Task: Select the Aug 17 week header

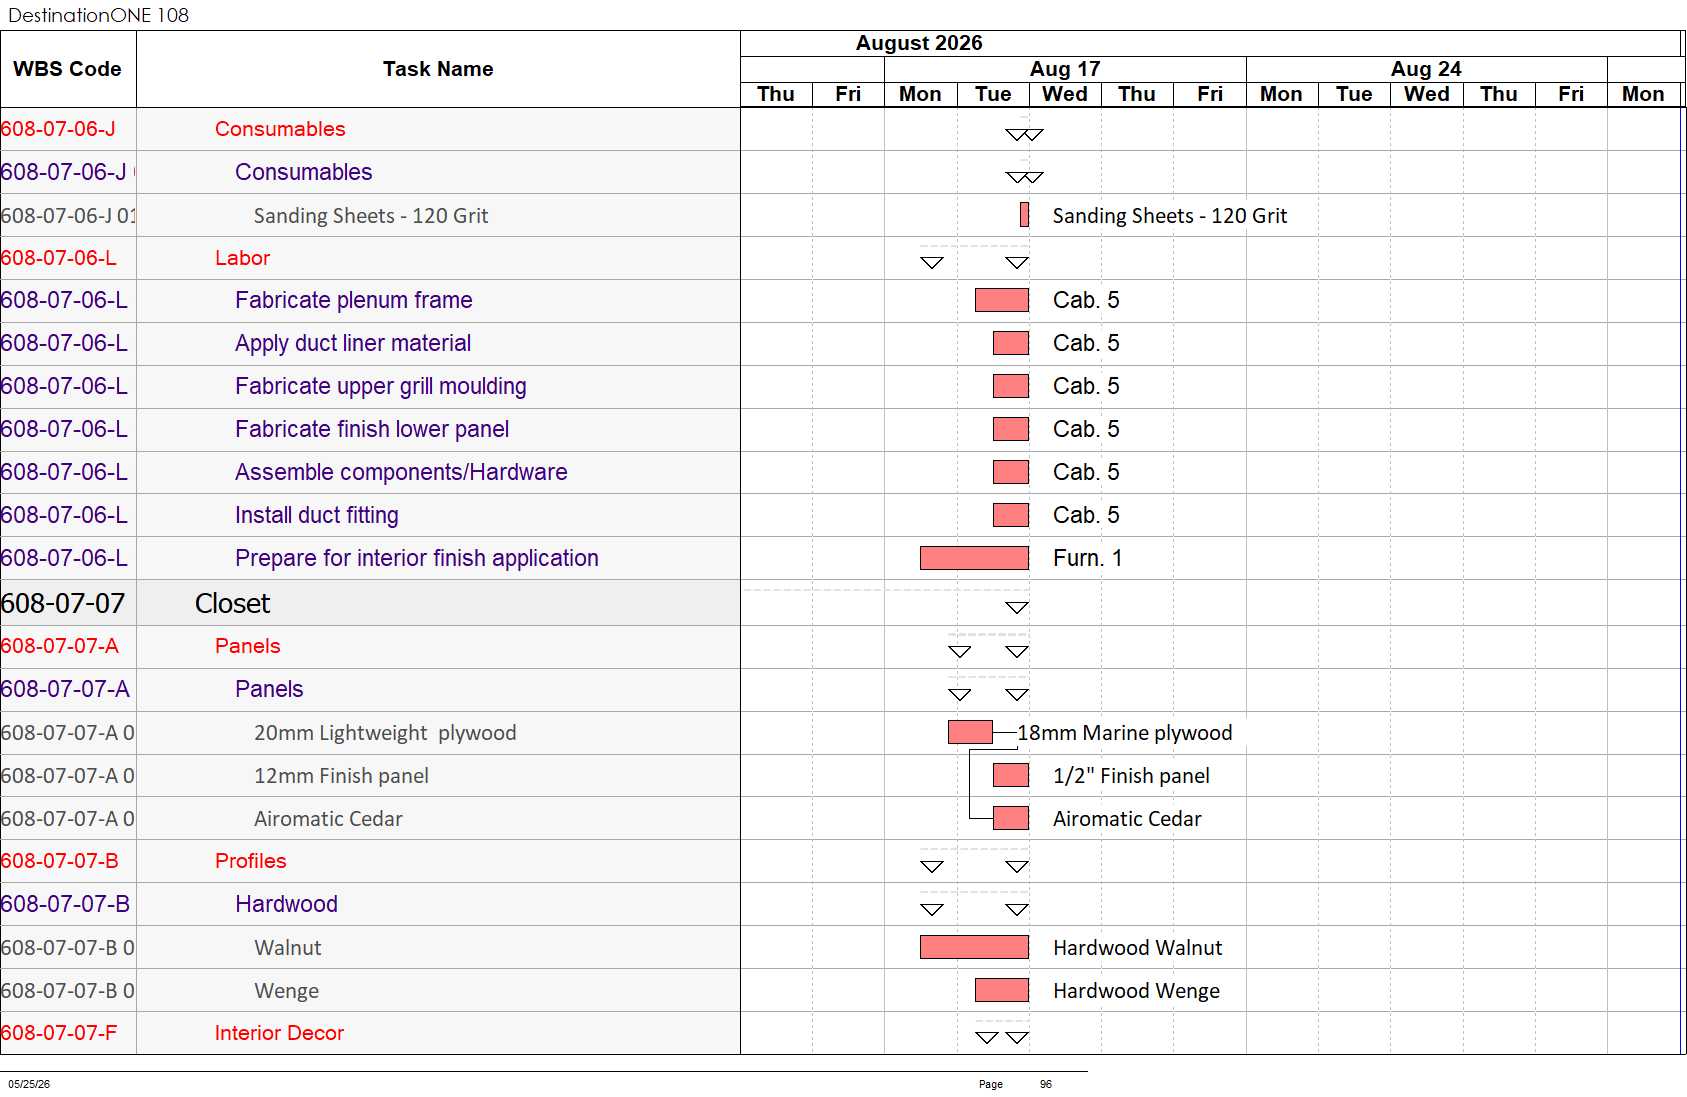Action: pos(1065,69)
